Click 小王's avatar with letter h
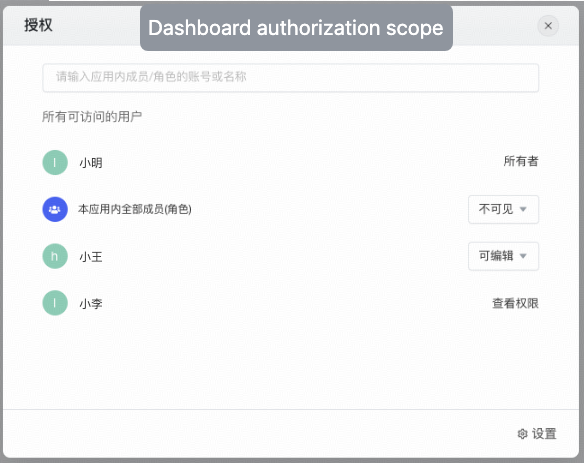Viewport: 584px width, 463px height. (x=55, y=256)
